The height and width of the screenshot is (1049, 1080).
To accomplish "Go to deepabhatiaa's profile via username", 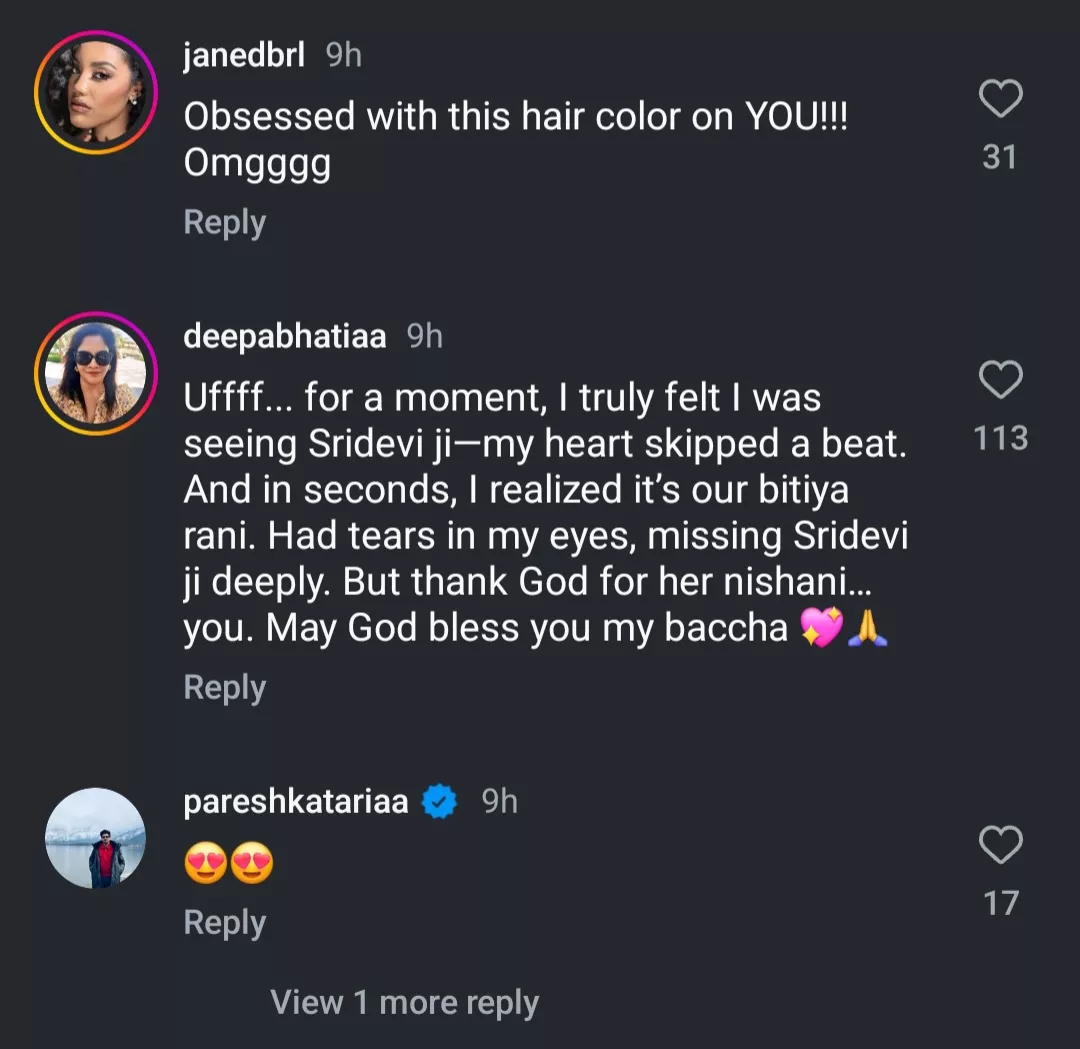I will (285, 337).
